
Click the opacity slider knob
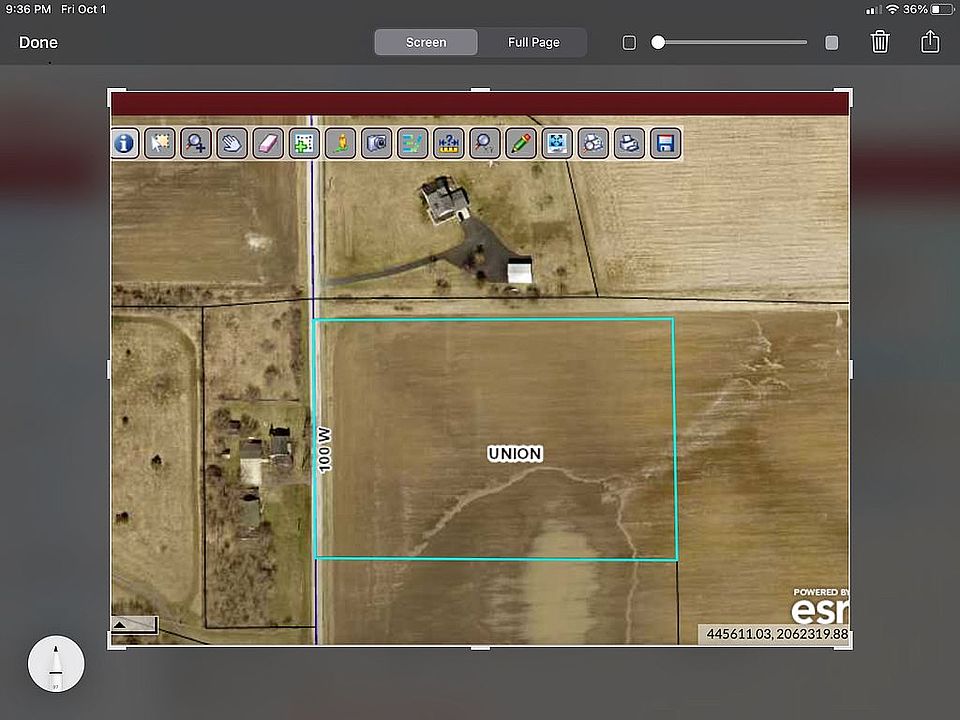(x=658, y=42)
